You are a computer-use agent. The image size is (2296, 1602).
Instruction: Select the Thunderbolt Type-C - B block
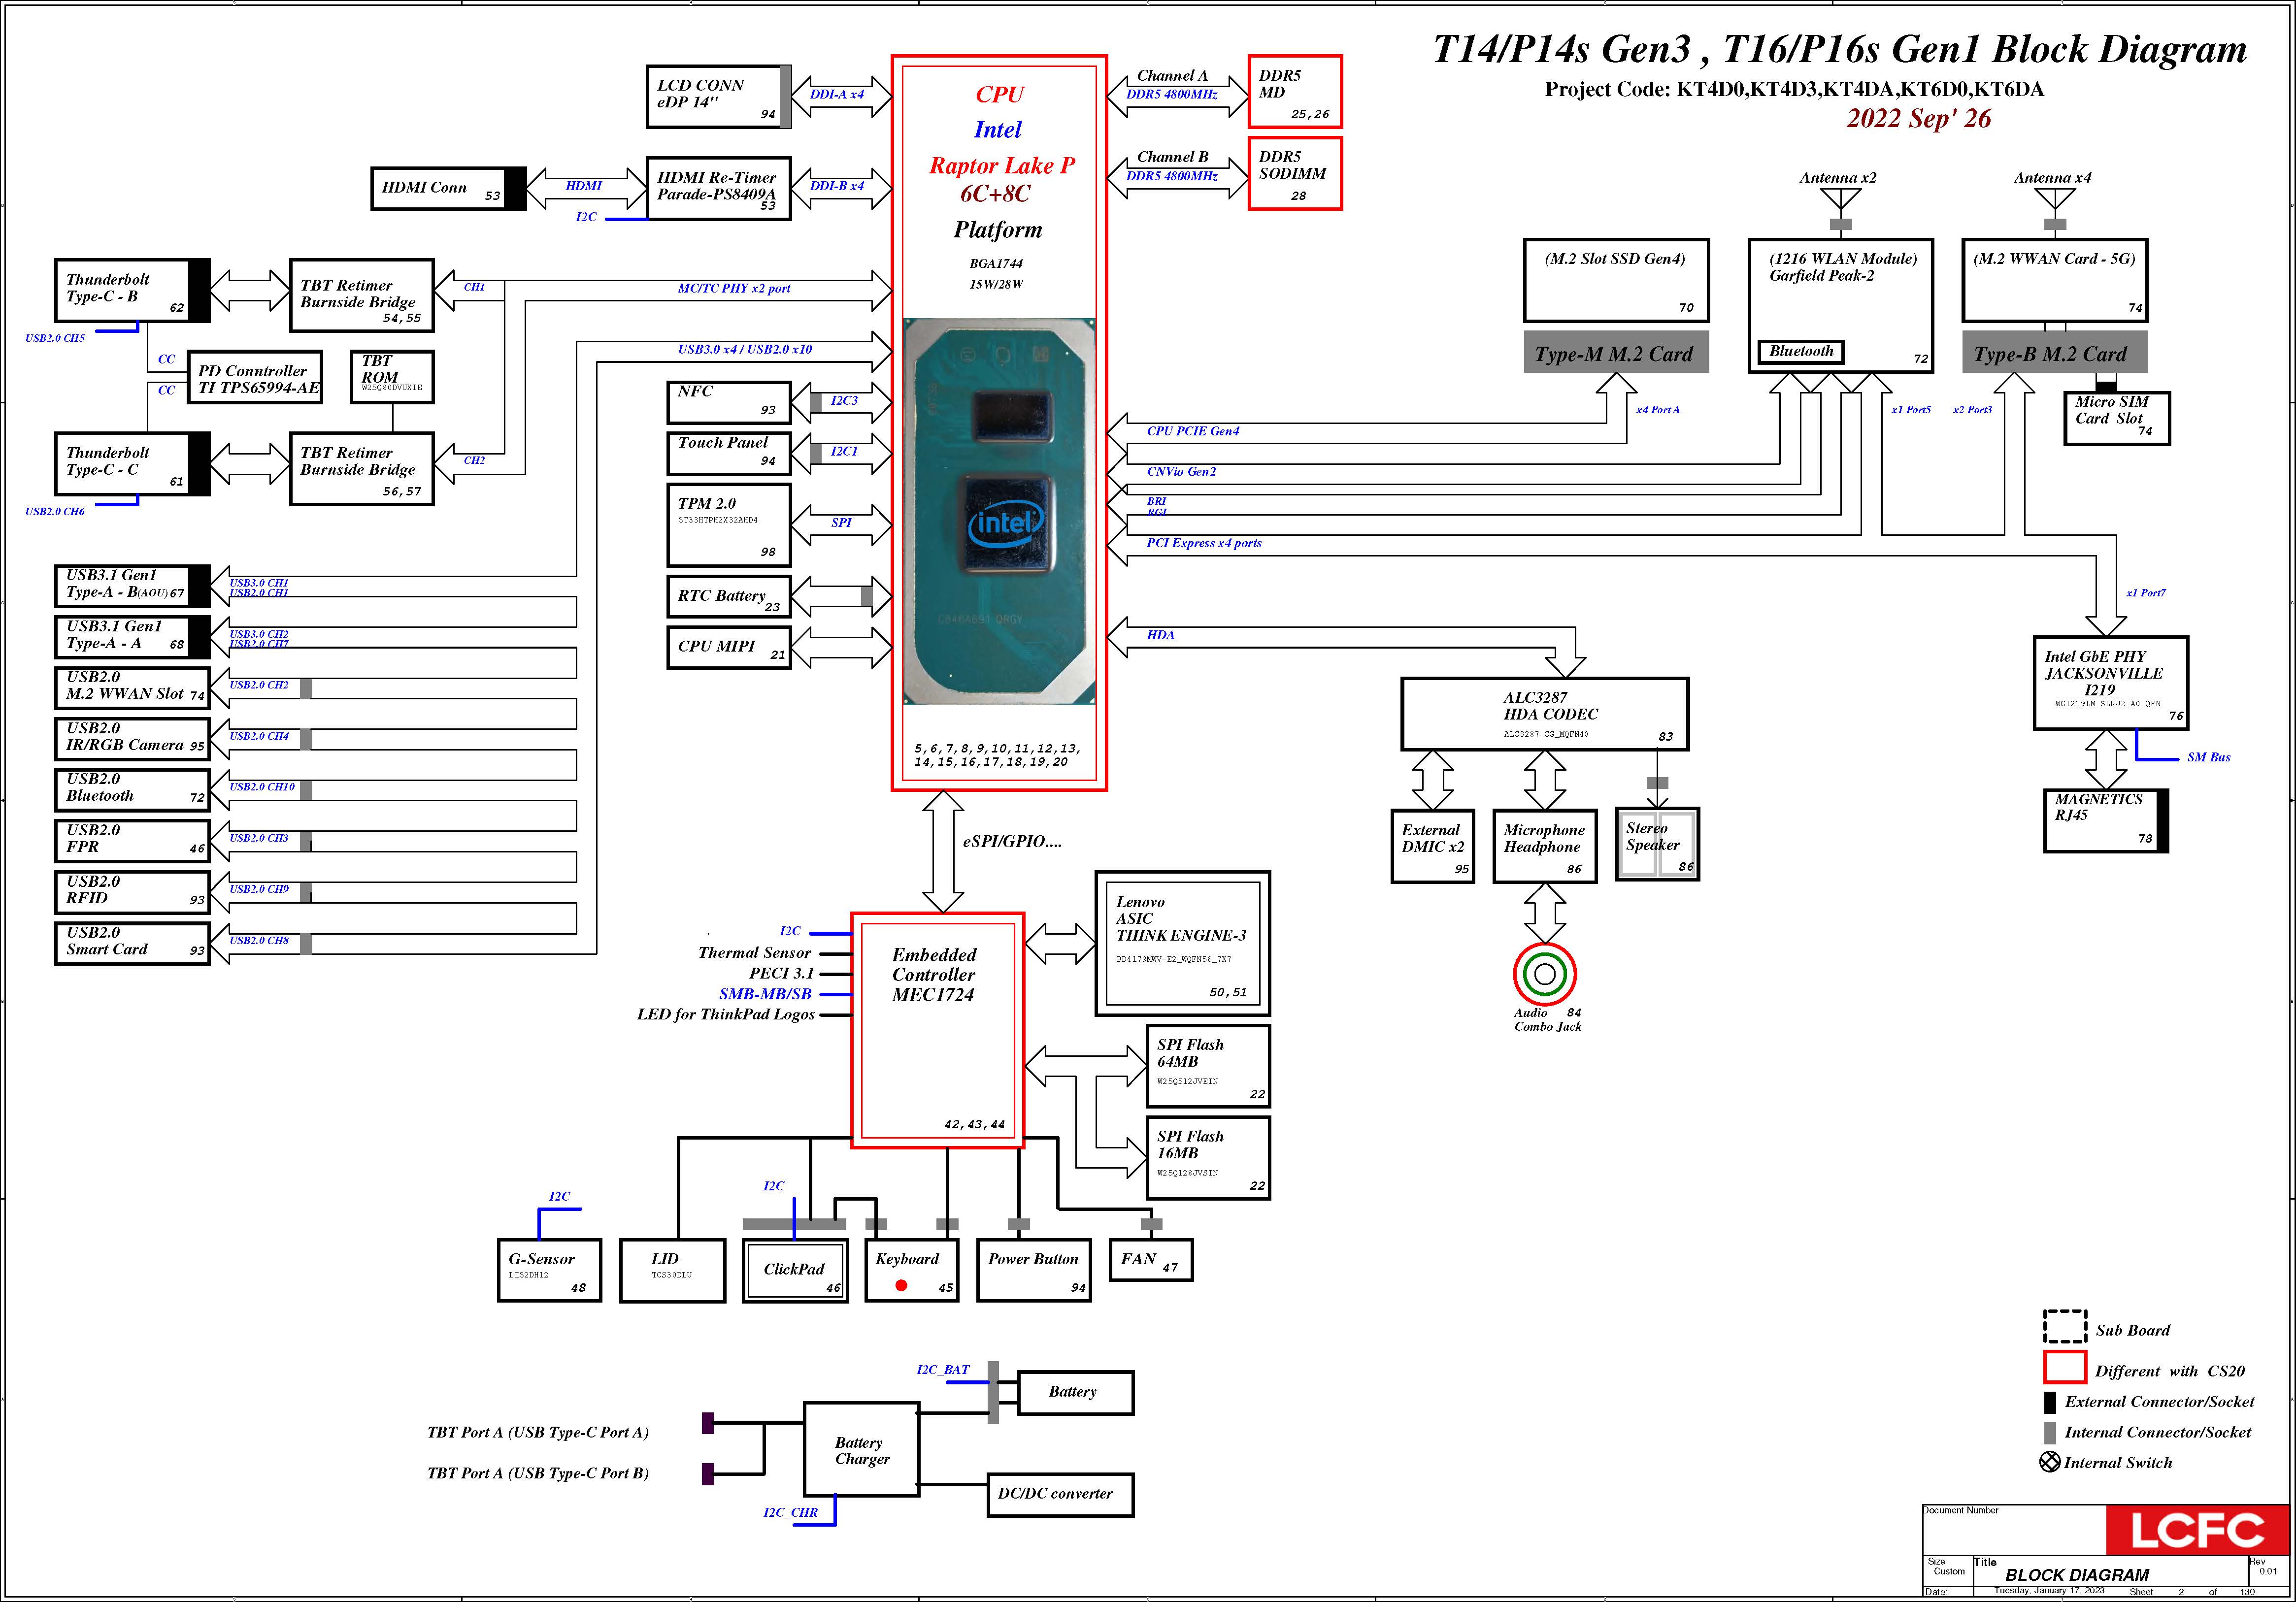coord(132,290)
